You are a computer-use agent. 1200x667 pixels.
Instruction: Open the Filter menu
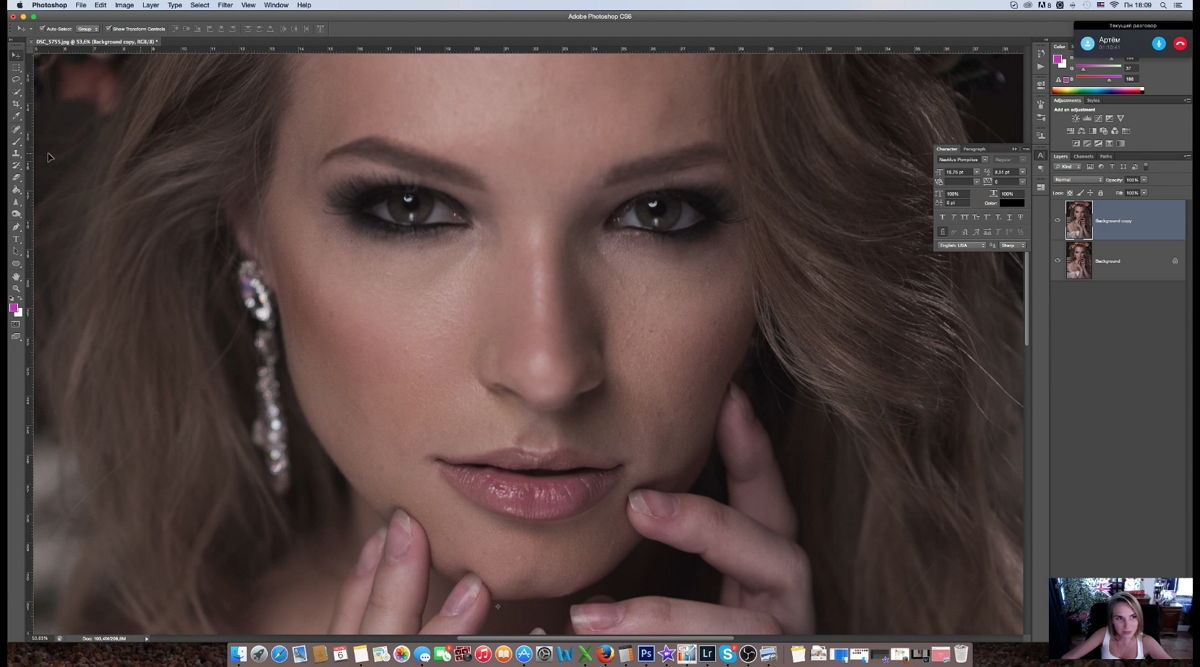point(225,5)
